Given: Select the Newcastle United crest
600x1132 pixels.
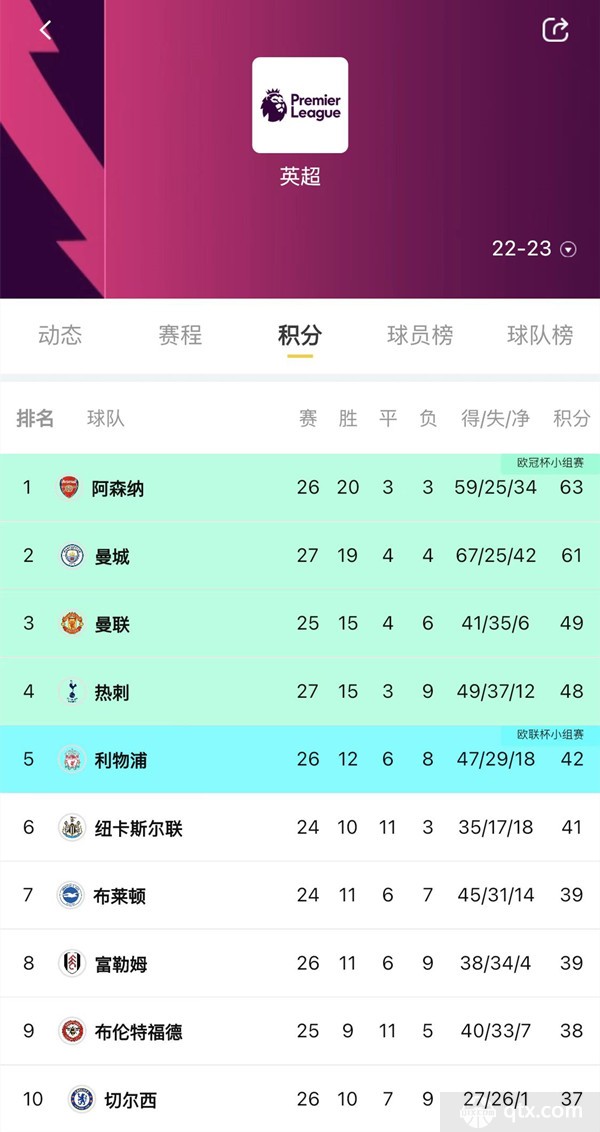Looking at the screenshot, I should click(71, 827).
